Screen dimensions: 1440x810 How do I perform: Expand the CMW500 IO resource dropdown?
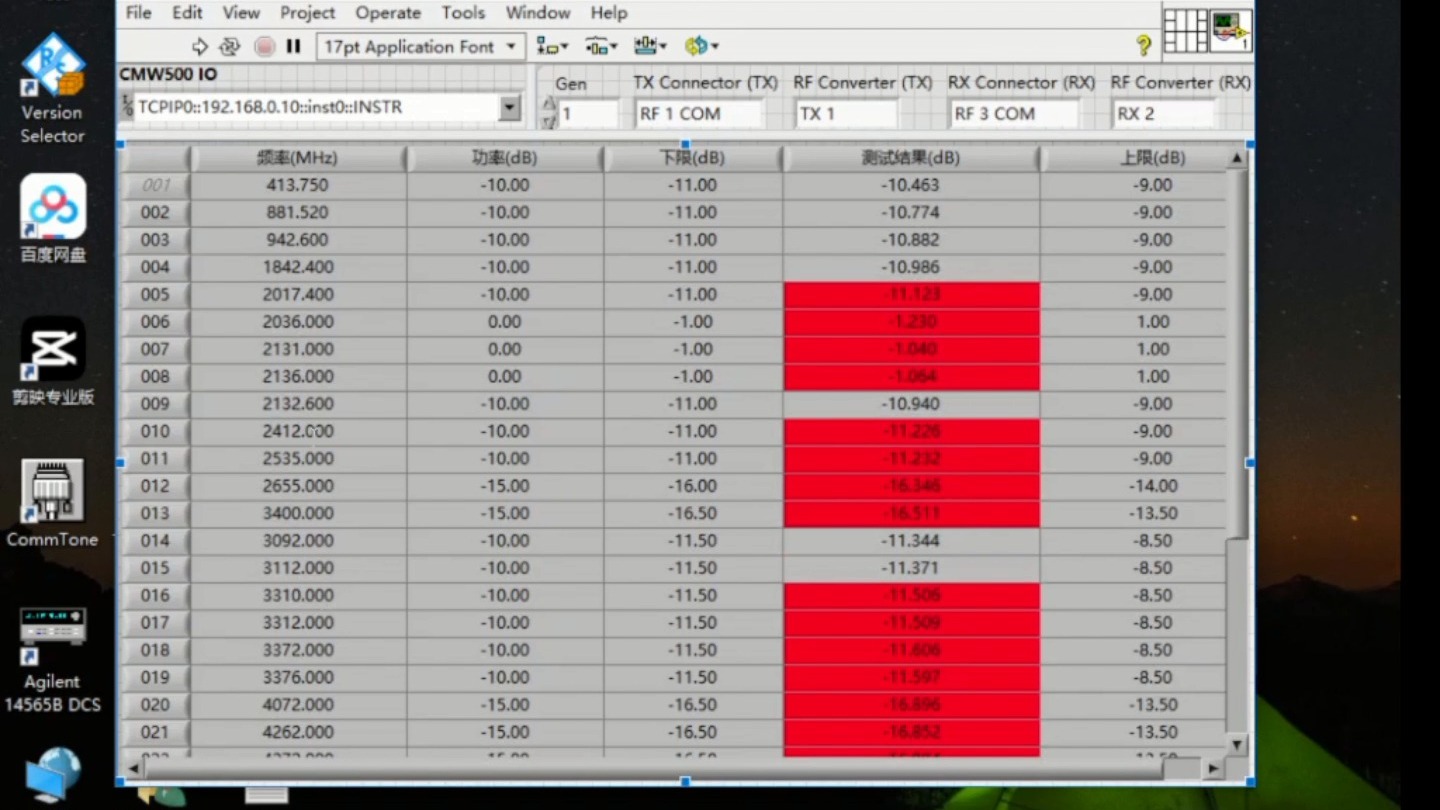[x=509, y=108]
